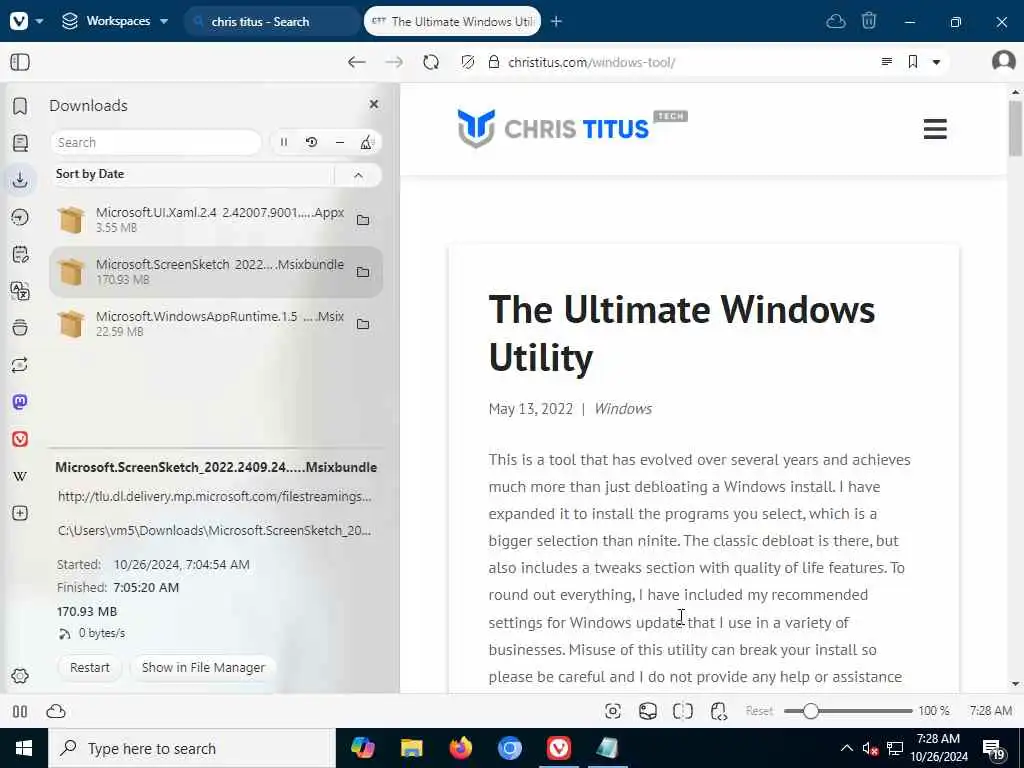Adjust the page zoom slider
1024x768 pixels.
tap(848, 711)
